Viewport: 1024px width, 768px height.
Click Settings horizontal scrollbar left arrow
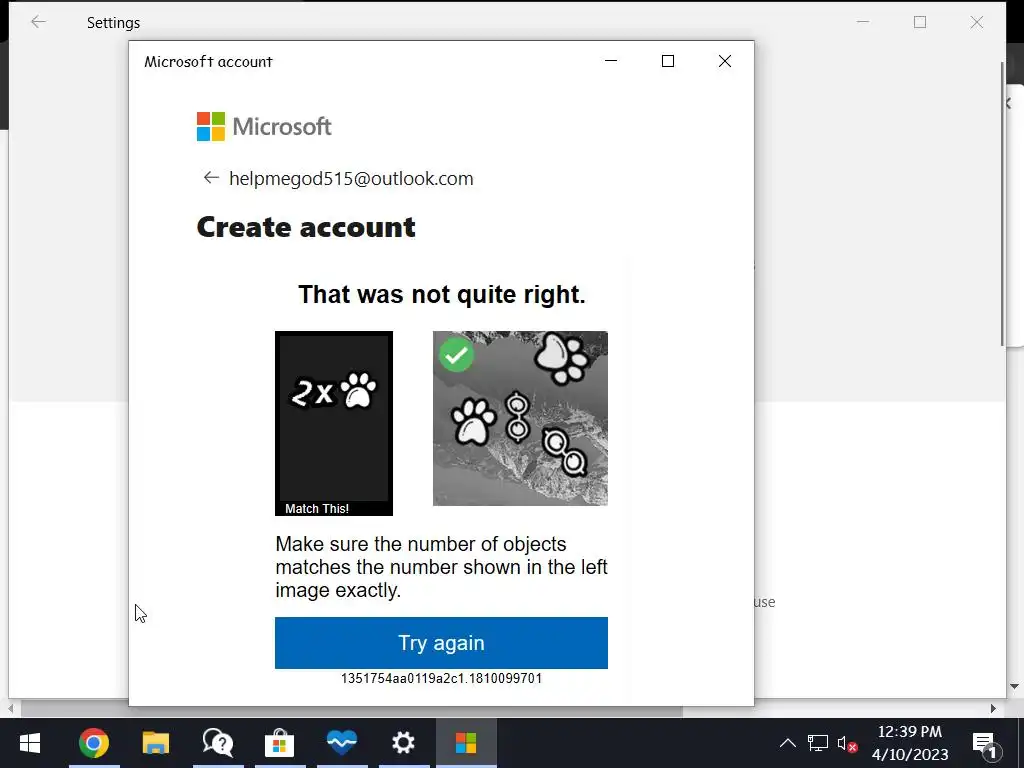[10, 709]
